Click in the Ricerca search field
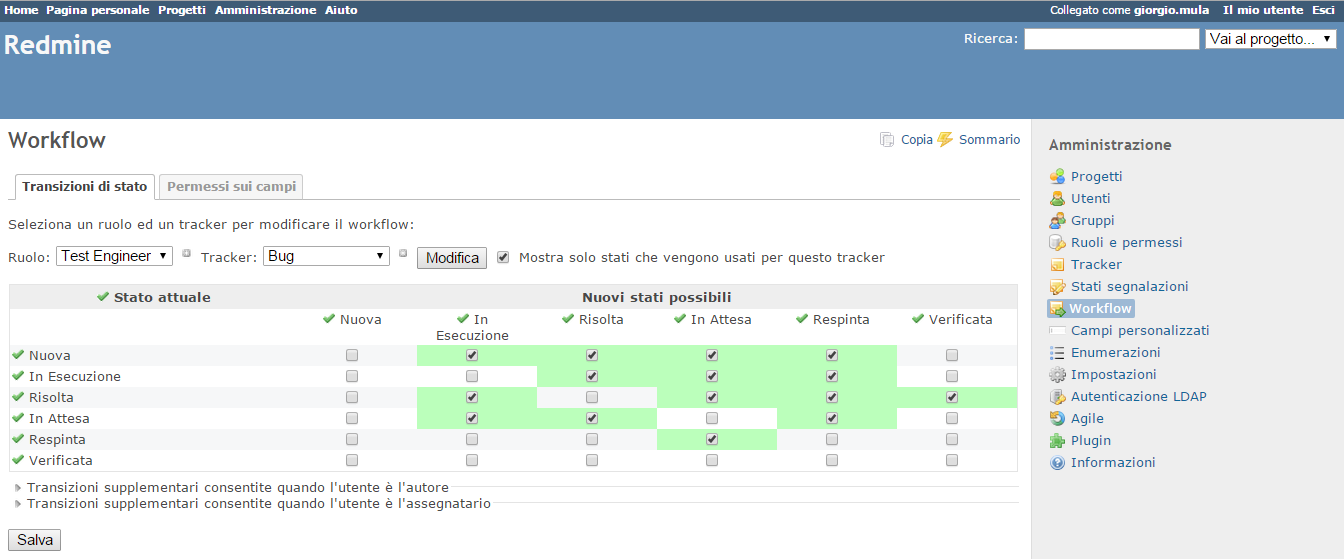 1111,39
